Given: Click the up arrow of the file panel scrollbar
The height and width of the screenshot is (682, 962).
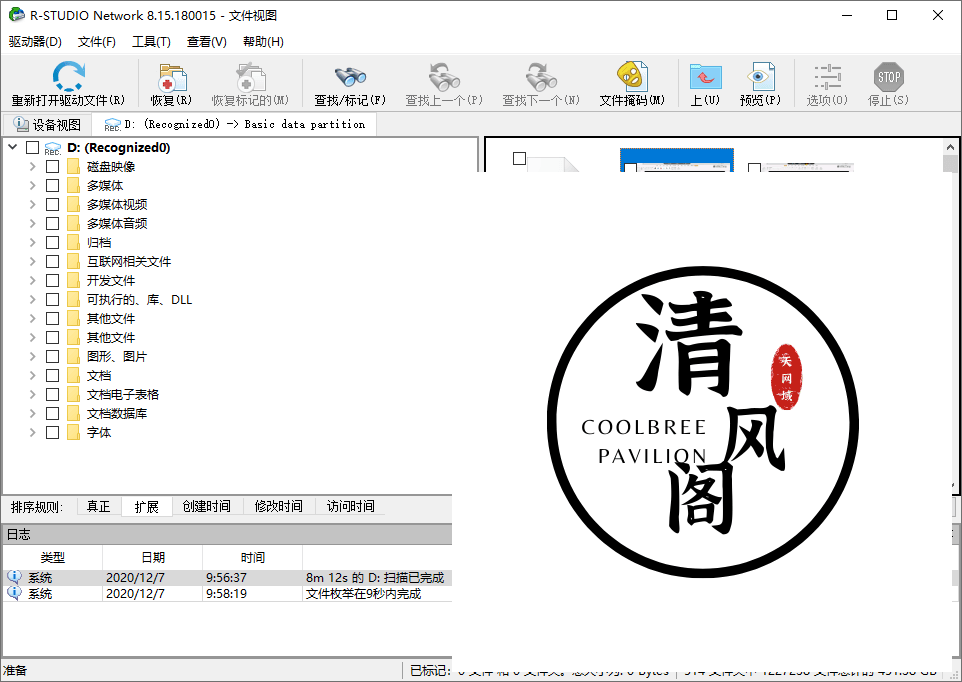Looking at the screenshot, I should coord(950,147).
